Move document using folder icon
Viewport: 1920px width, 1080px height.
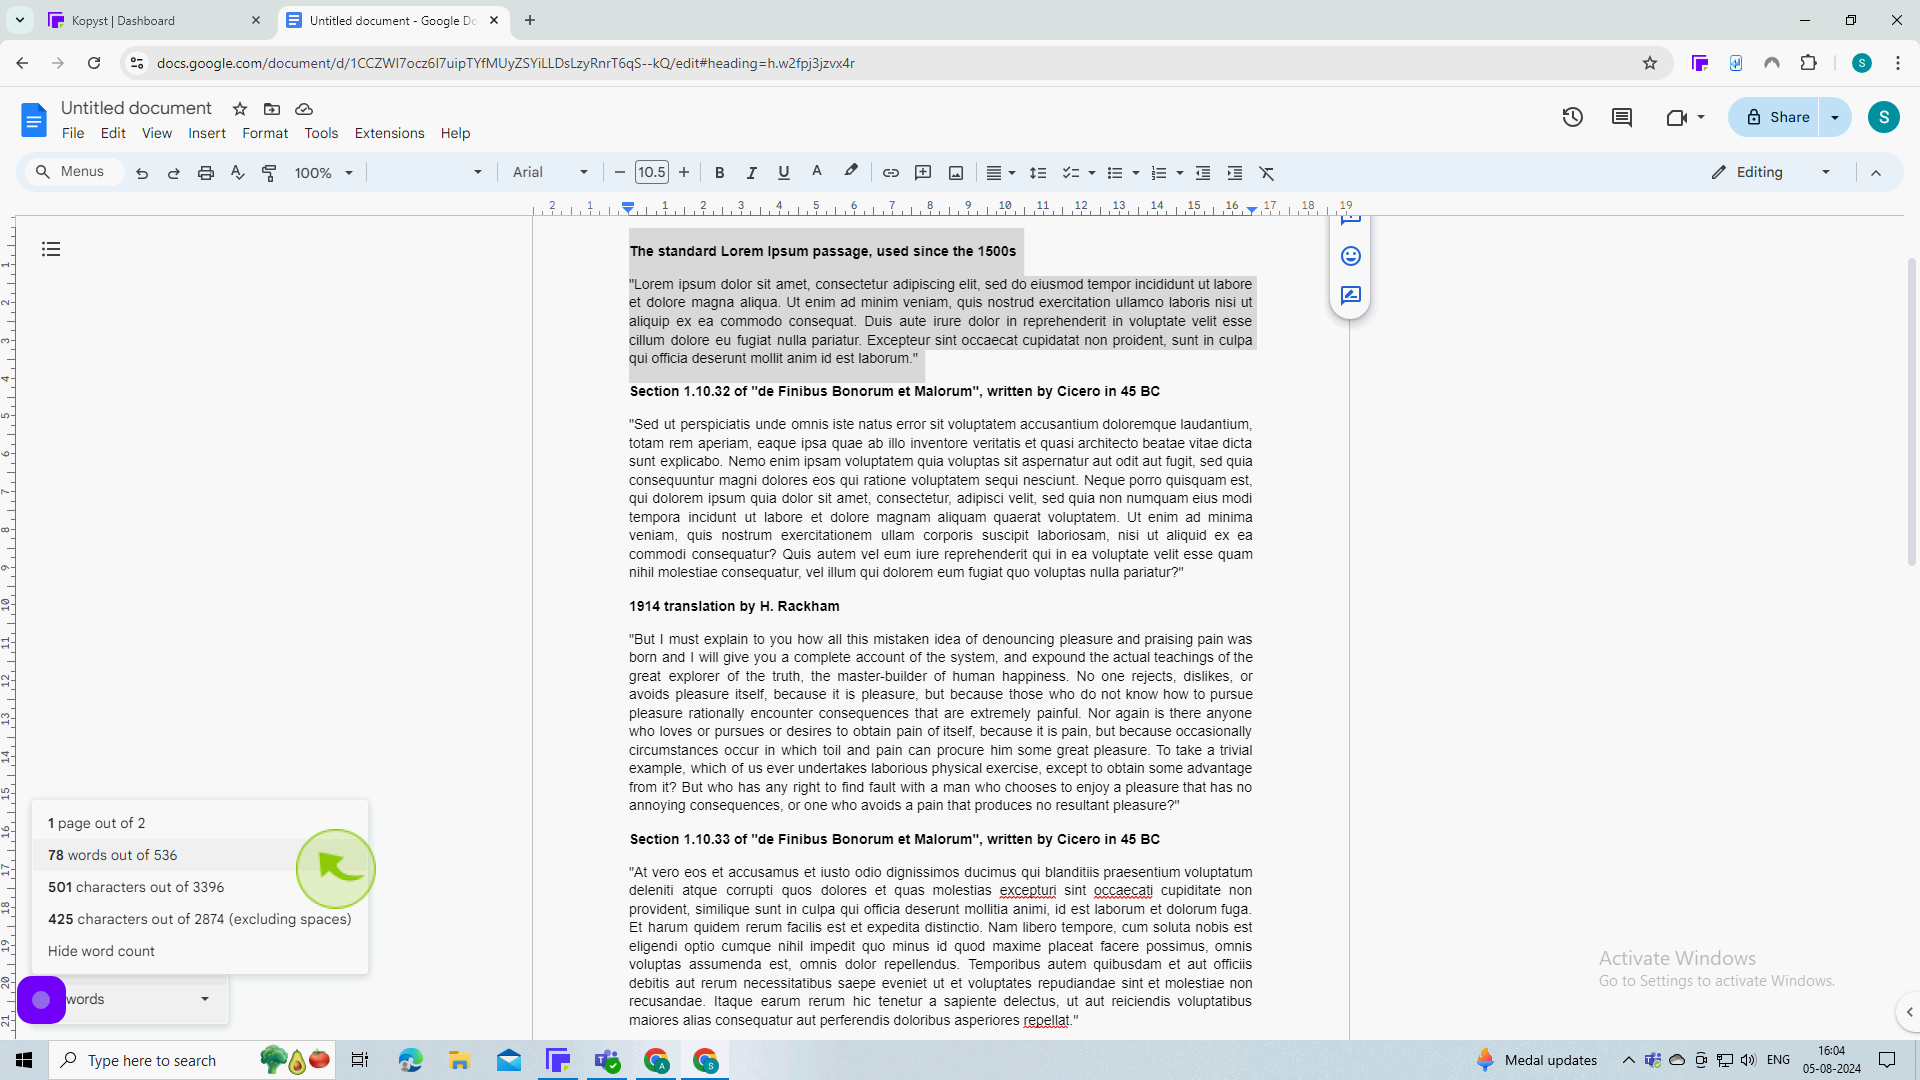[x=272, y=108]
